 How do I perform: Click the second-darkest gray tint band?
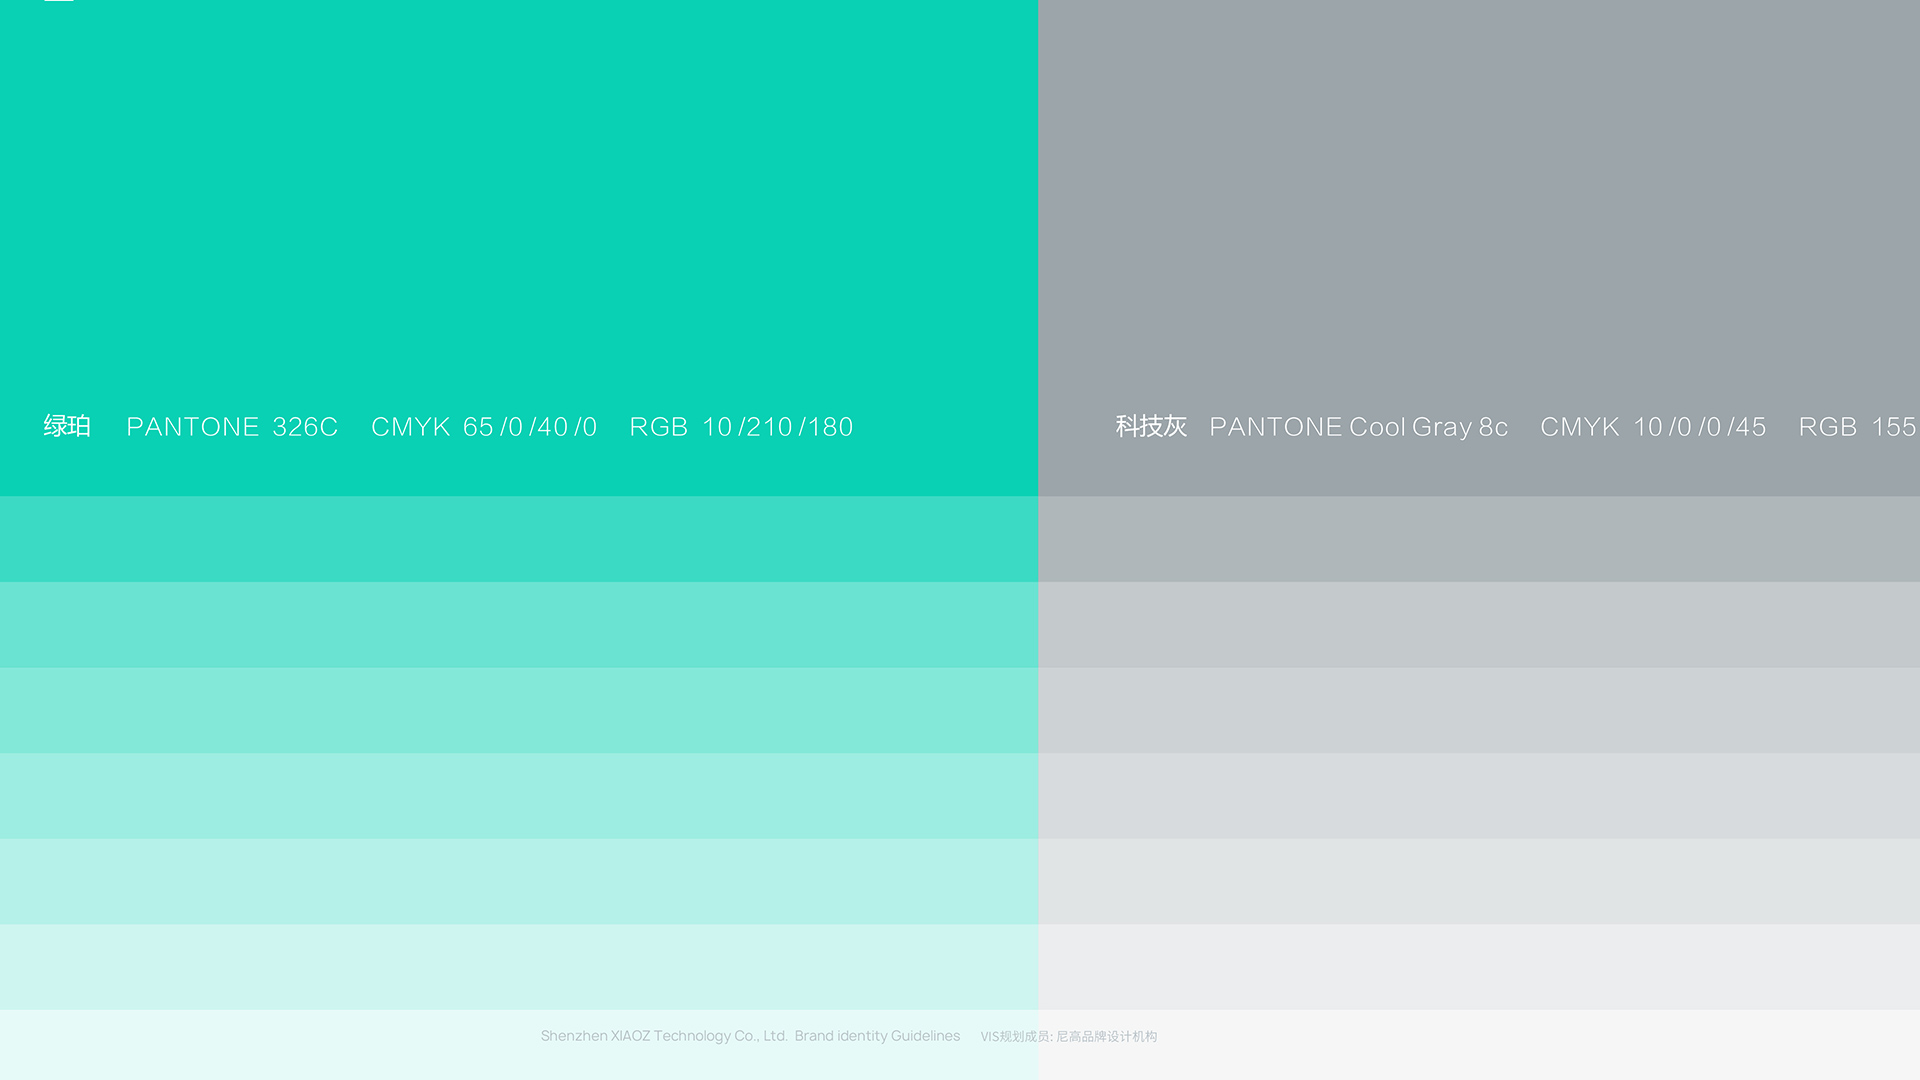(x=1478, y=625)
